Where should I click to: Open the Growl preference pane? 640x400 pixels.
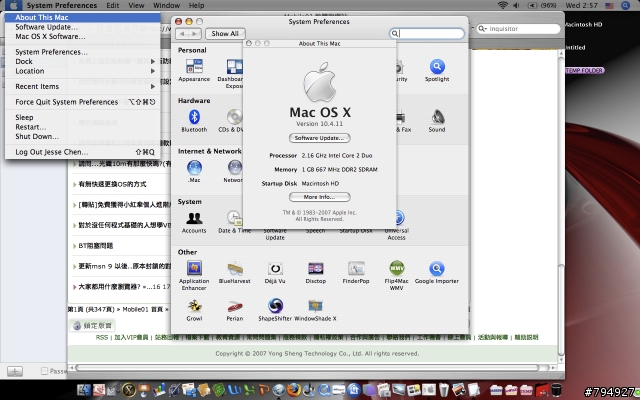(194, 310)
